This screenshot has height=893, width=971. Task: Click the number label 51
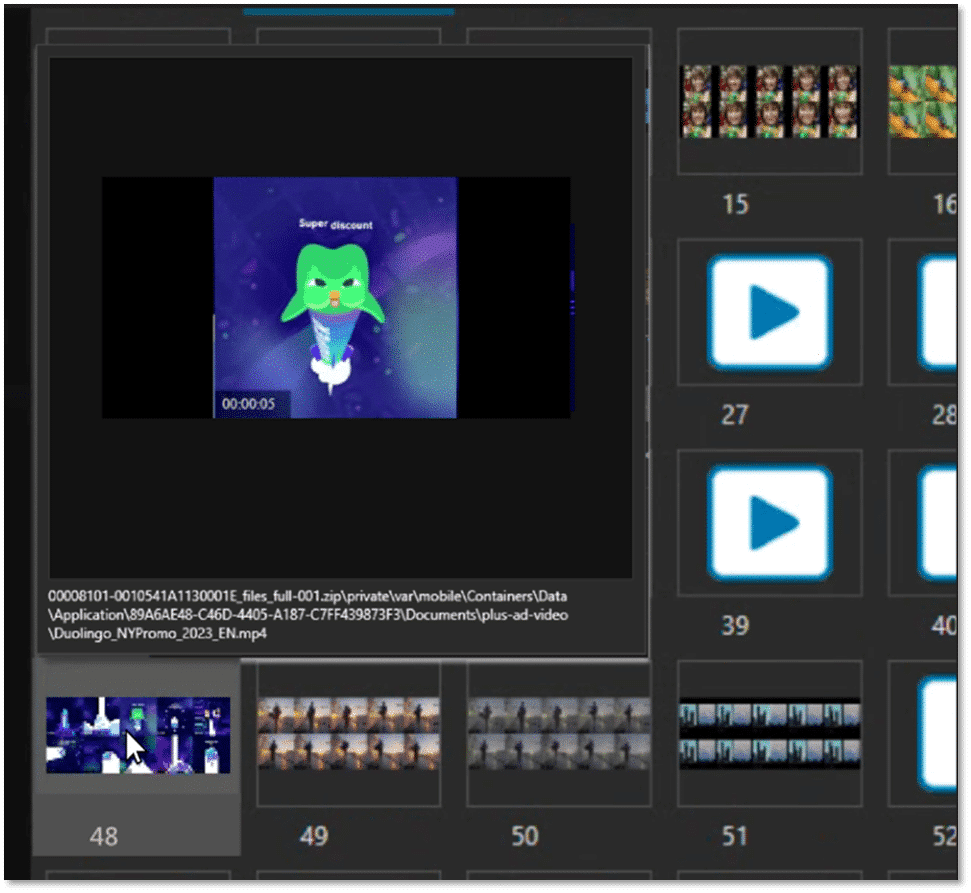[x=735, y=836]
